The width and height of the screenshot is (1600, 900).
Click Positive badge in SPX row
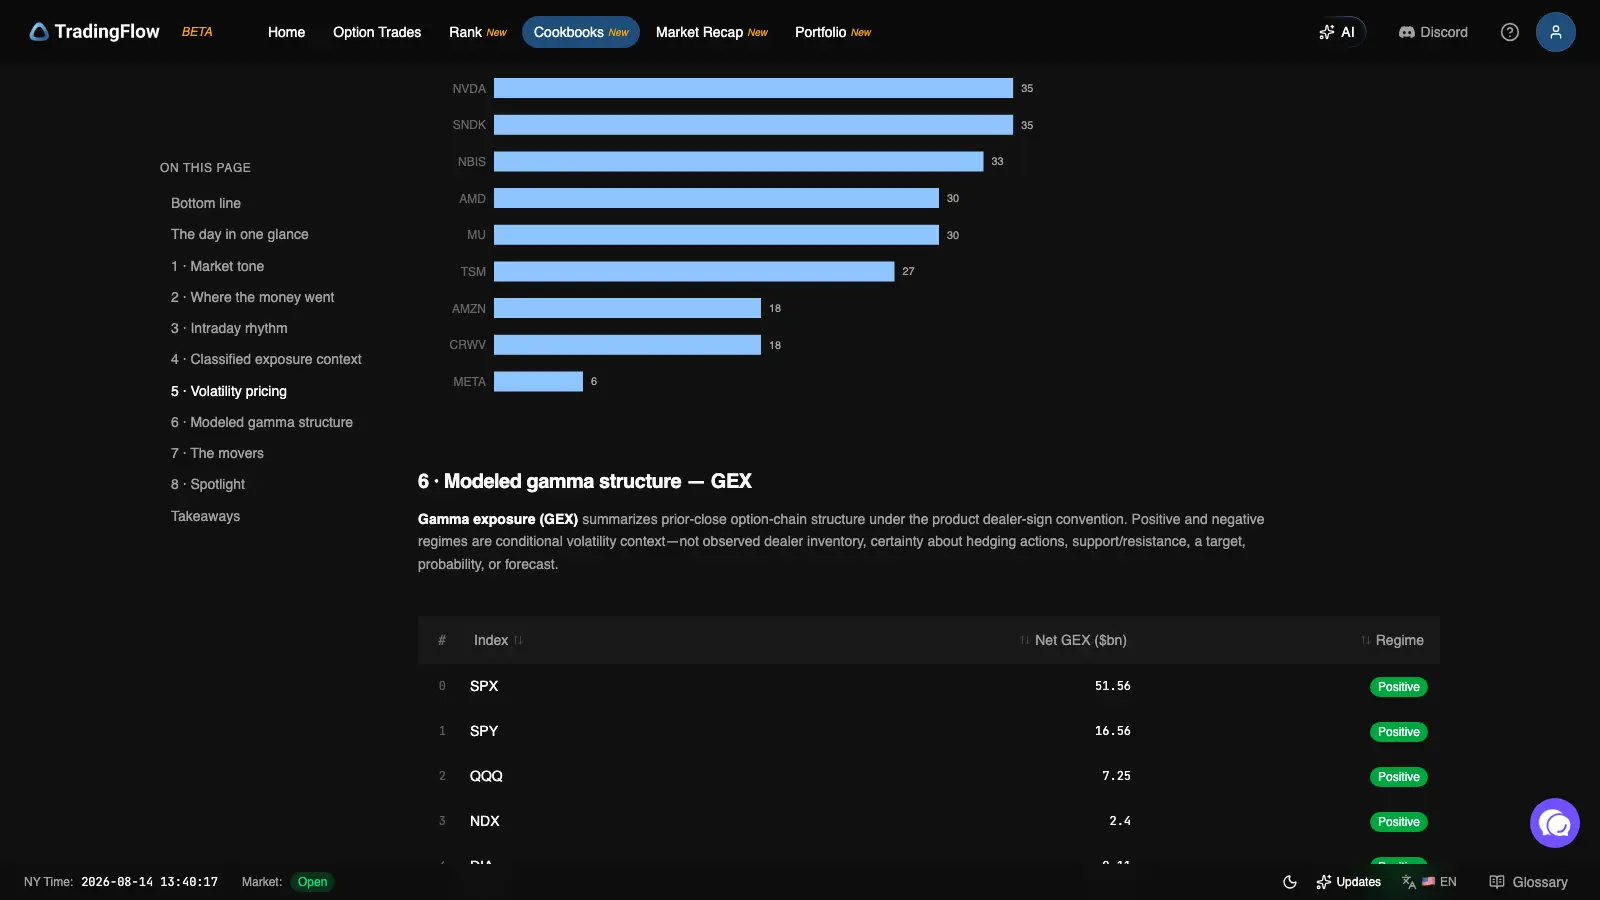[1398, 687]
